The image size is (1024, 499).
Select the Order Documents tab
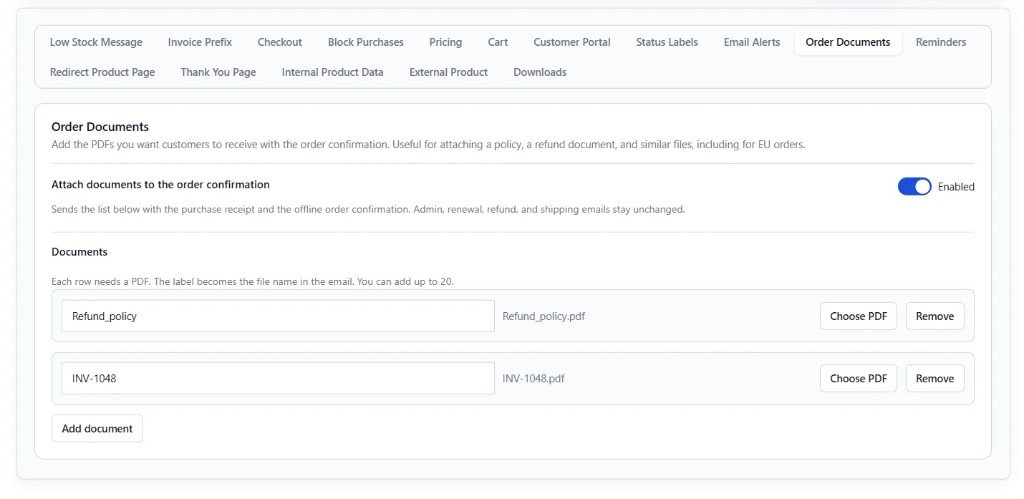click(x=848, y=42)
